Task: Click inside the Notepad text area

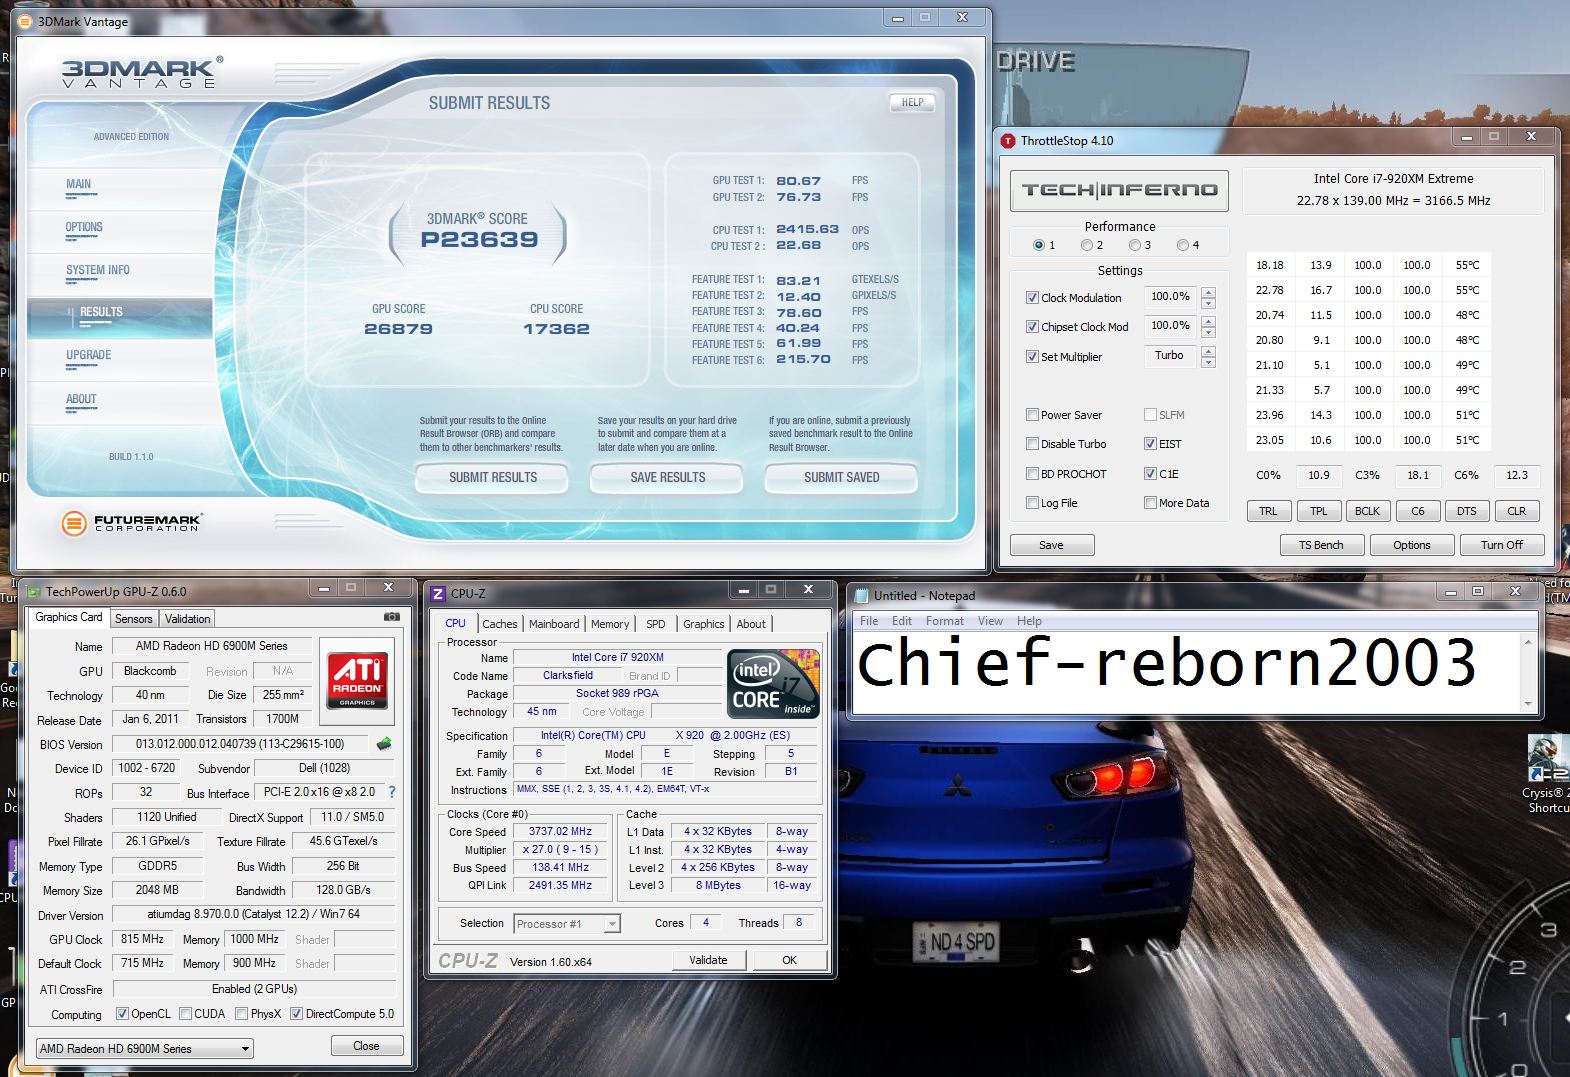Action: click(x=1187, y=674)
